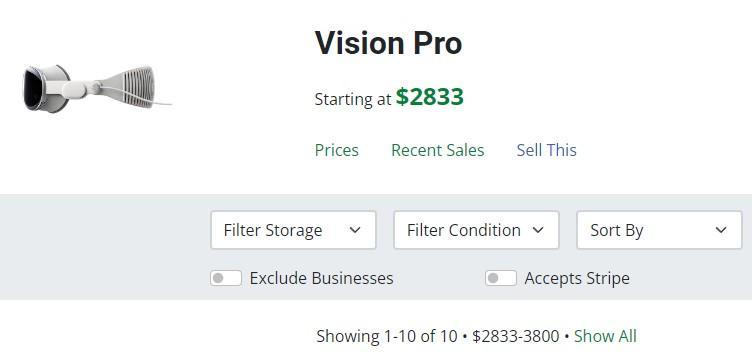The width and height of the screenshot is (752, 361).
Task: Follow the Sell This link
Action: 547,150
